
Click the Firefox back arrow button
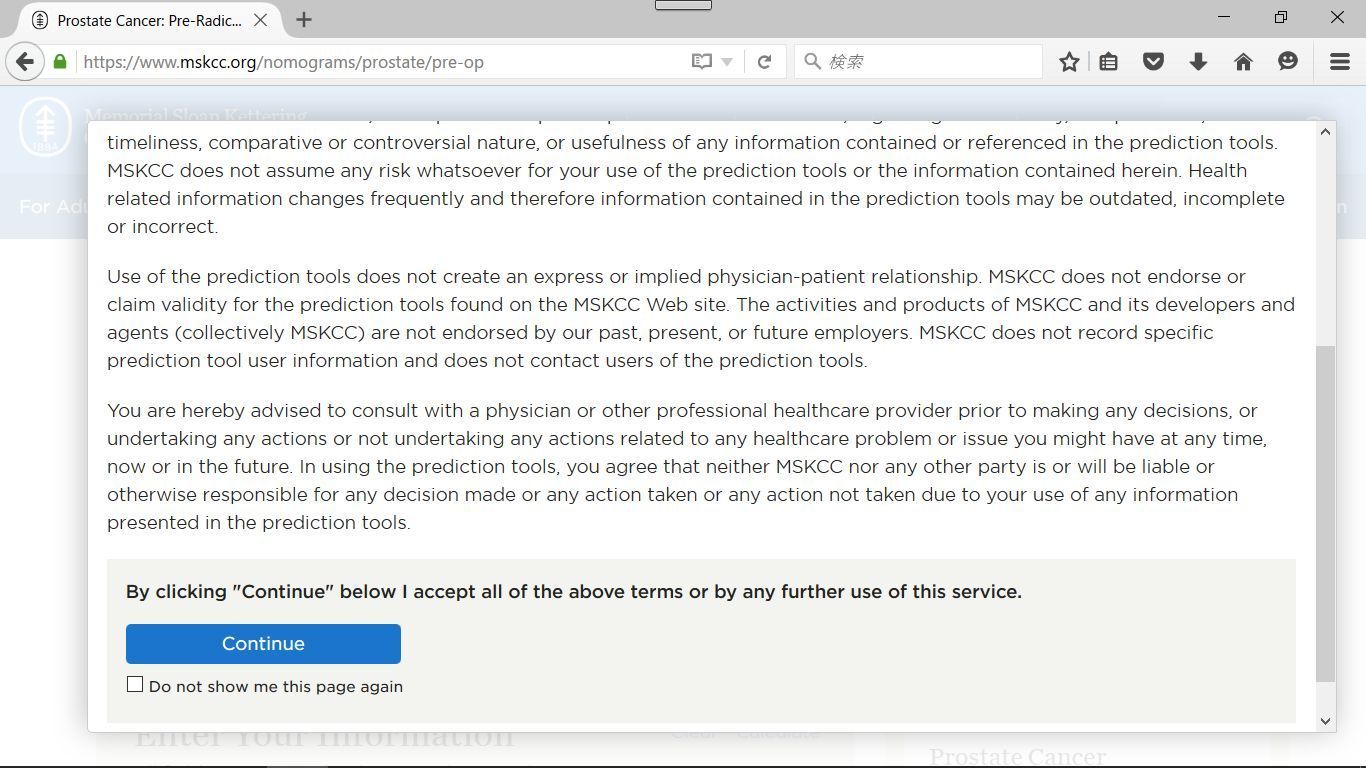tap(25, 62)
